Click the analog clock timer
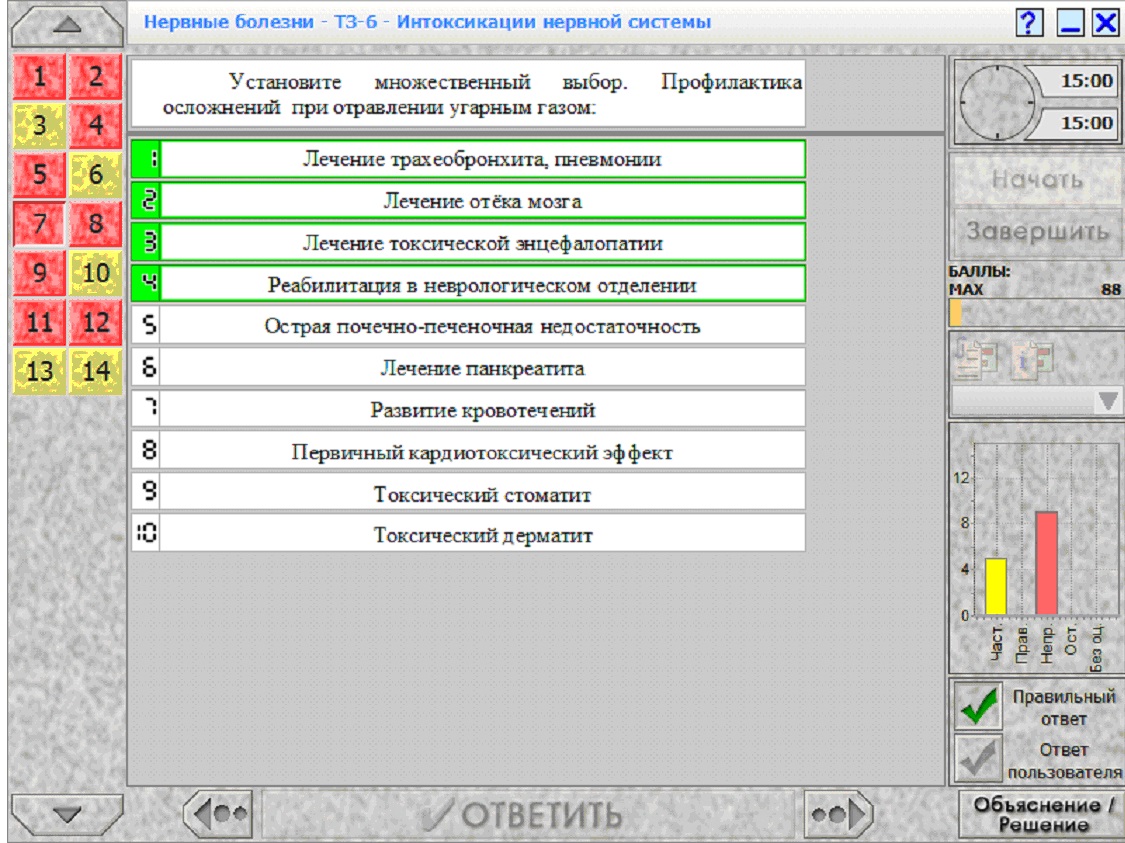The height and width of the screenshot is (843, 1125). click(997, 102)
